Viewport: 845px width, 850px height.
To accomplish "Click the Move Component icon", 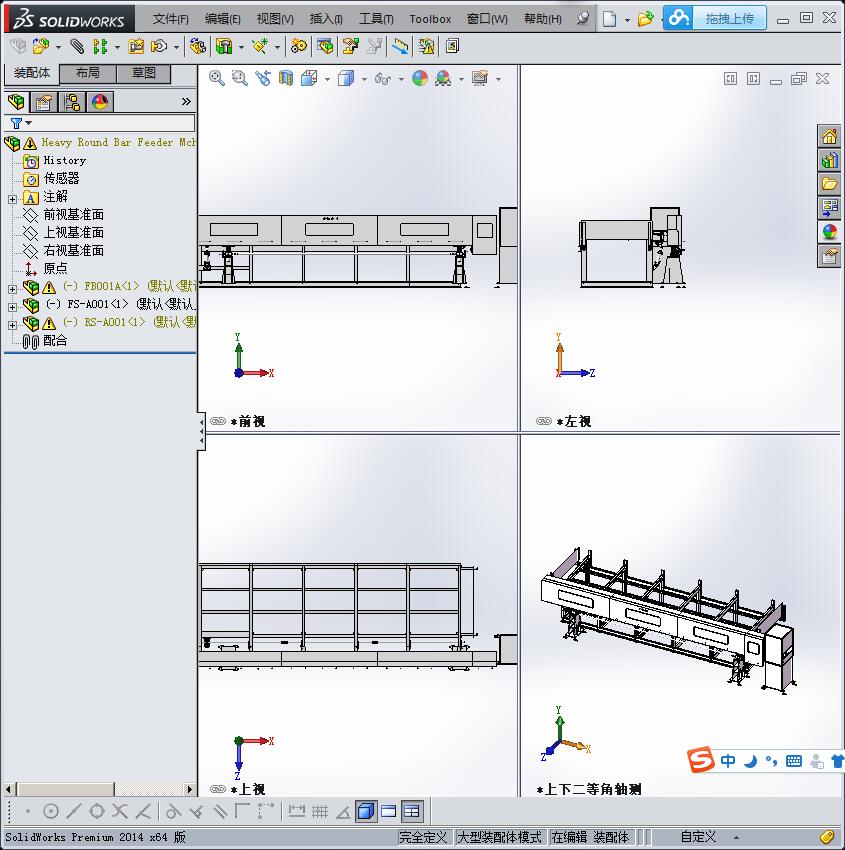I will click(159, 47).
